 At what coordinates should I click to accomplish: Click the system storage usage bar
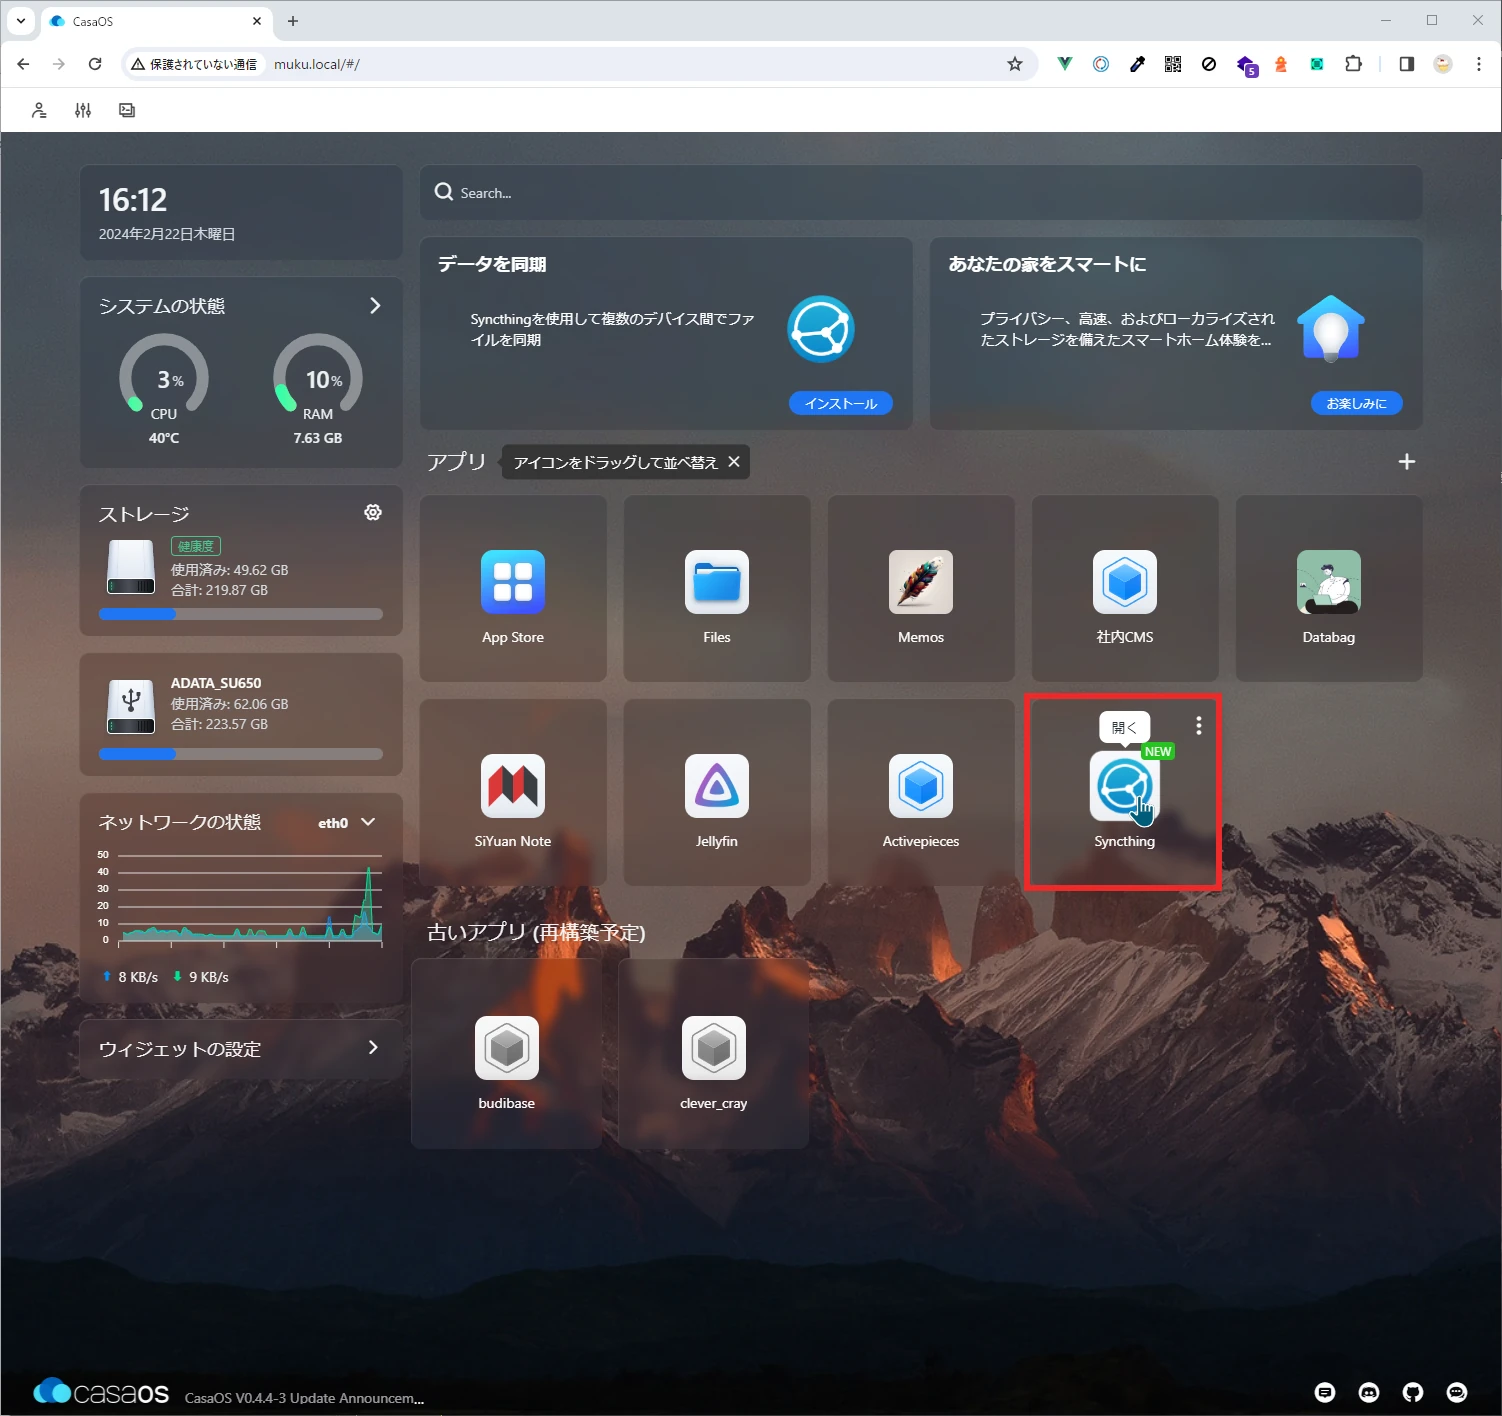coord(241,614)
